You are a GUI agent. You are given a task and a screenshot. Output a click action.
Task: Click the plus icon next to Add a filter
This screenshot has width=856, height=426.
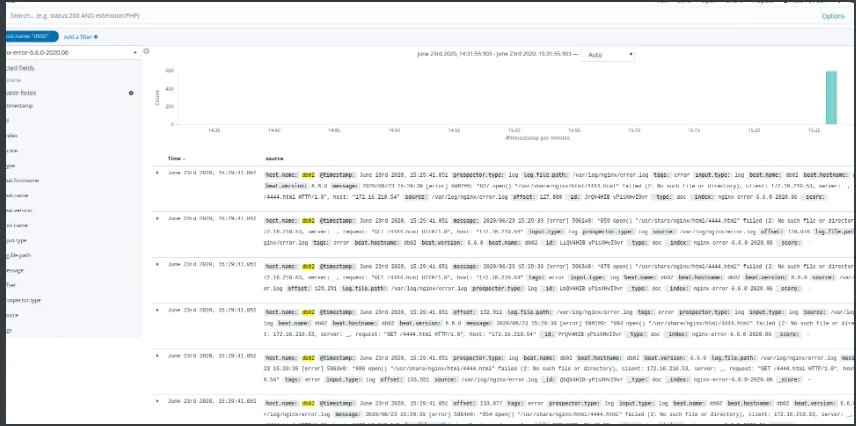pos(96,37)
